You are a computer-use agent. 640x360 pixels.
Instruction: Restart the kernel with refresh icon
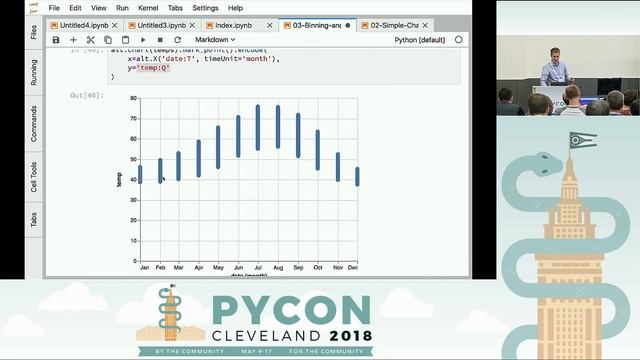click(x=178, y=40)
